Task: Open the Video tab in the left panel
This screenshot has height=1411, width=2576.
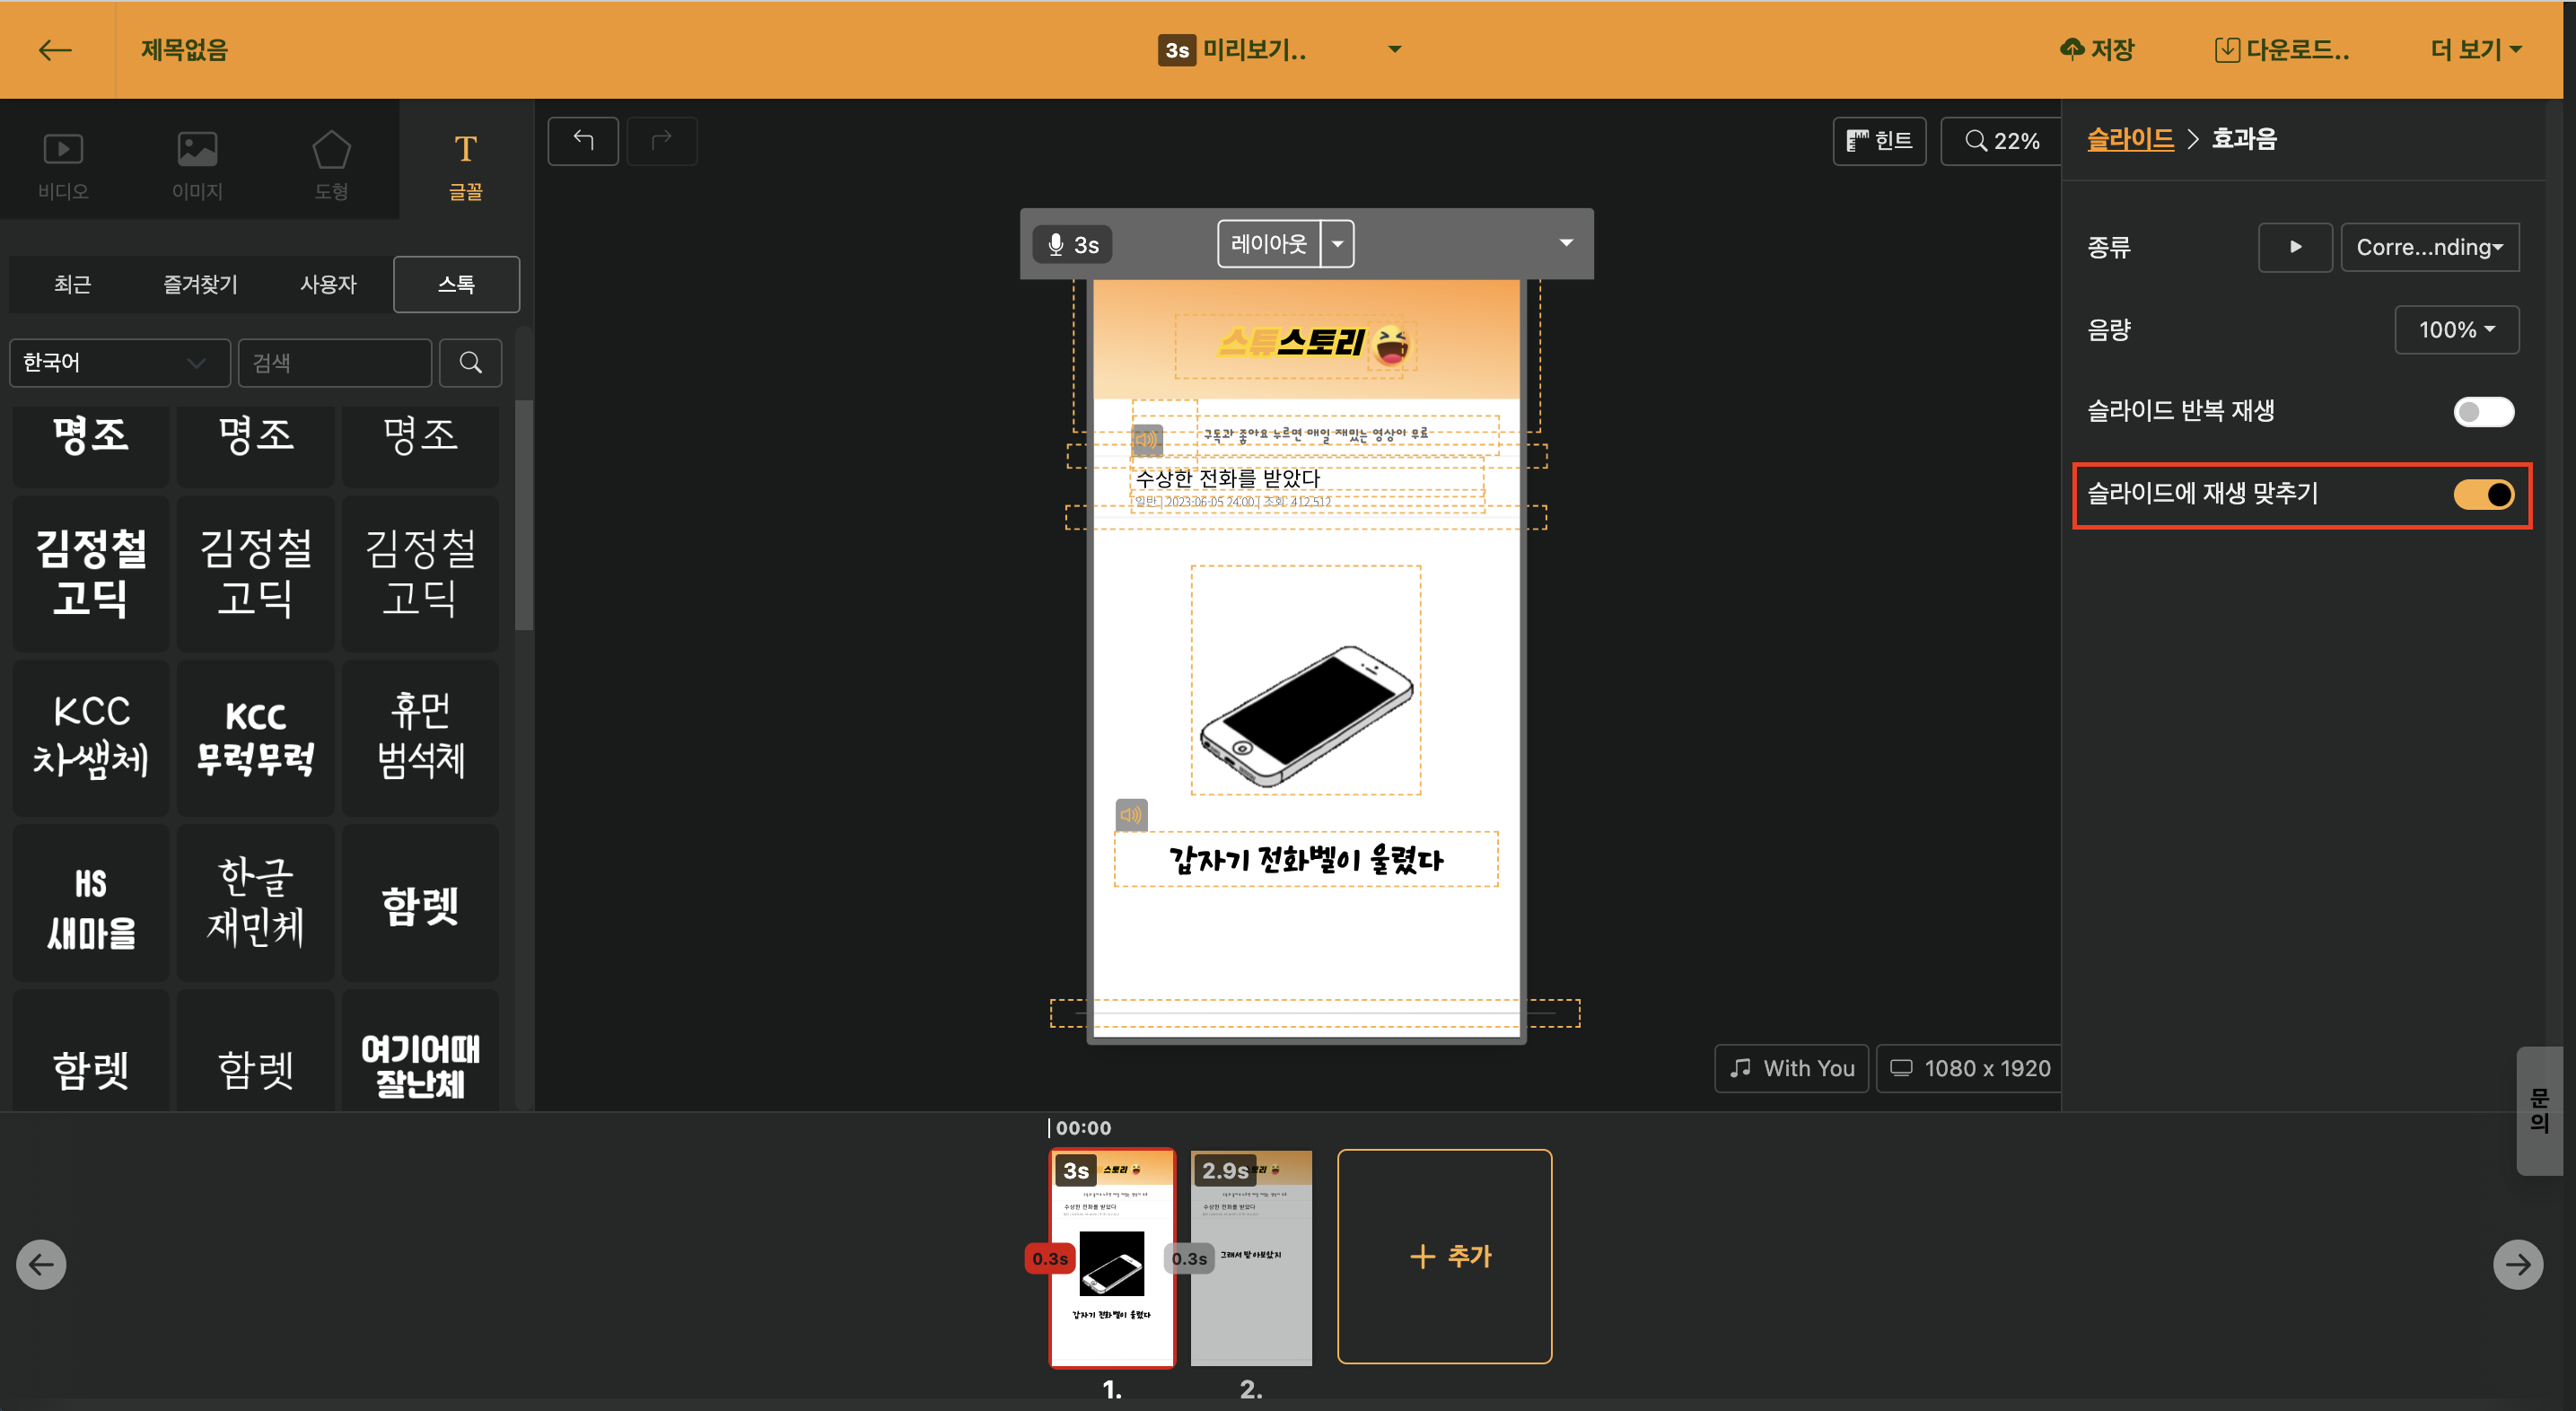Action: coord(64,163)
